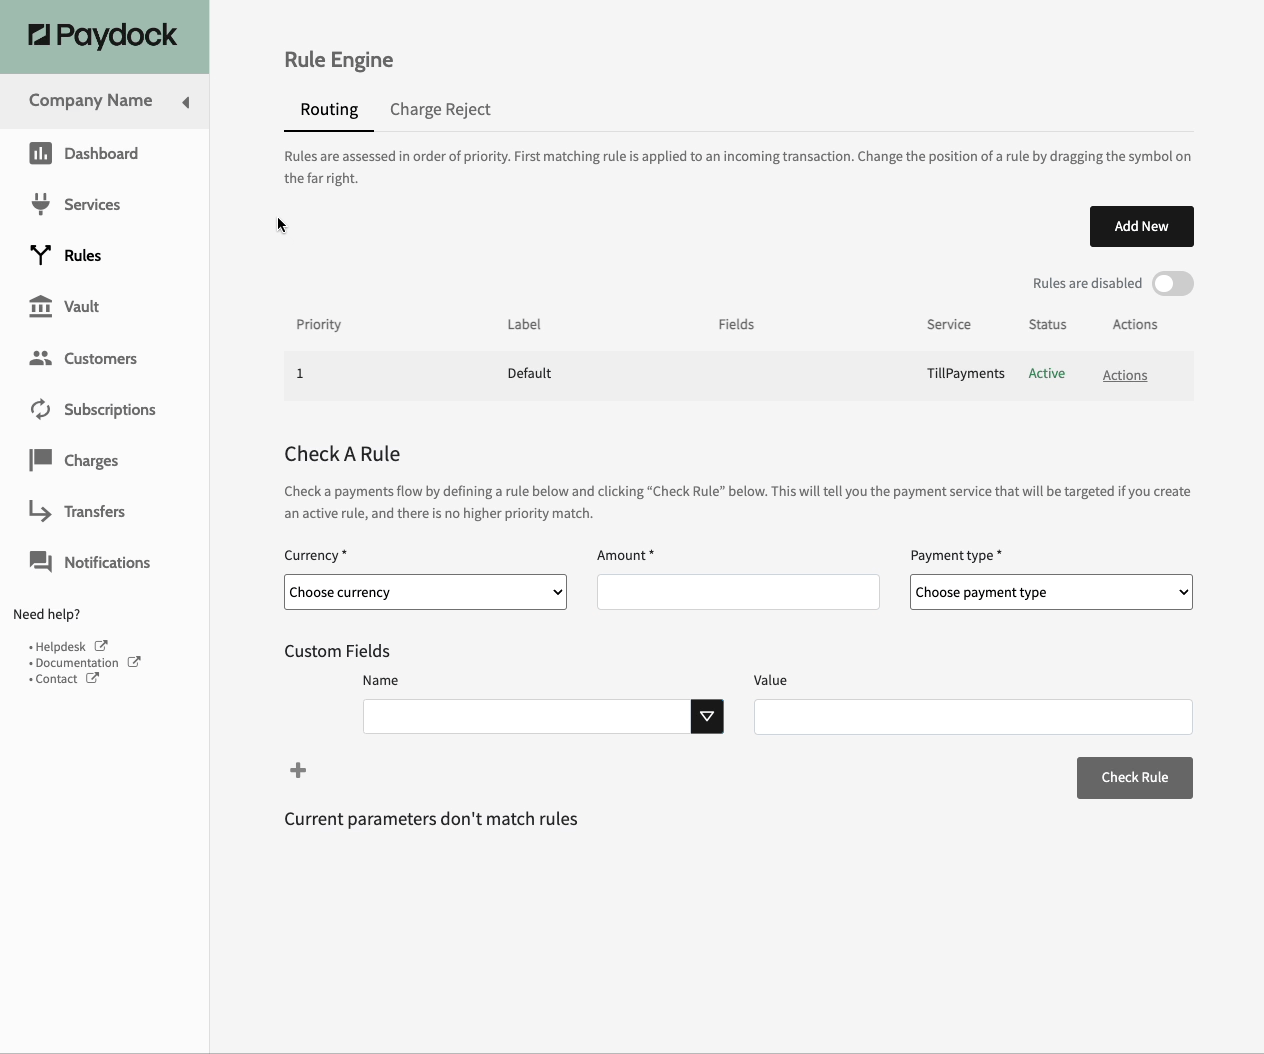Image resolution: width=1264 pixels, height=1054 pixels.
Task: Click the plus icon to add custom field
Action: point(298,770)
